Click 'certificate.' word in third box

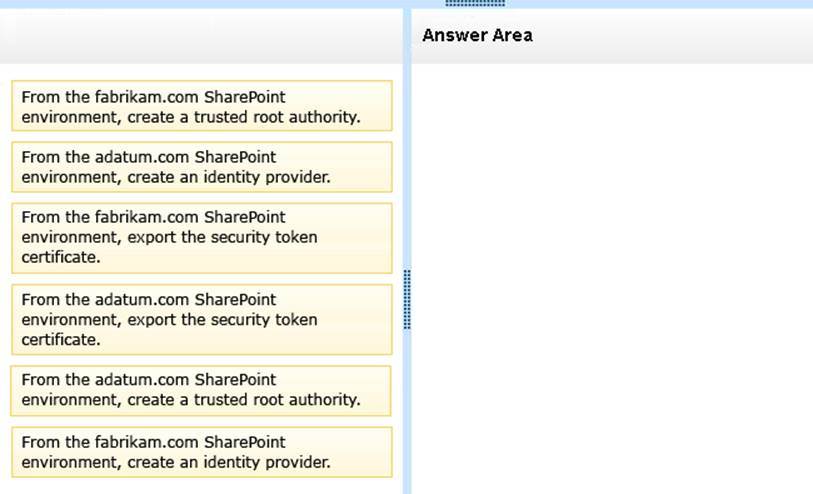[61, 257]
